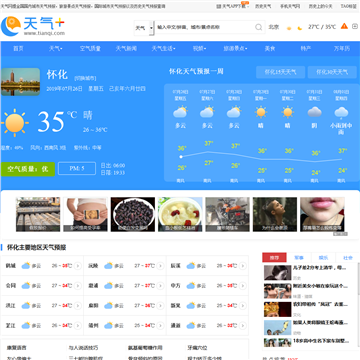Click the green 空气质量:优 button
360x360 pixels.
pos(28,169)
